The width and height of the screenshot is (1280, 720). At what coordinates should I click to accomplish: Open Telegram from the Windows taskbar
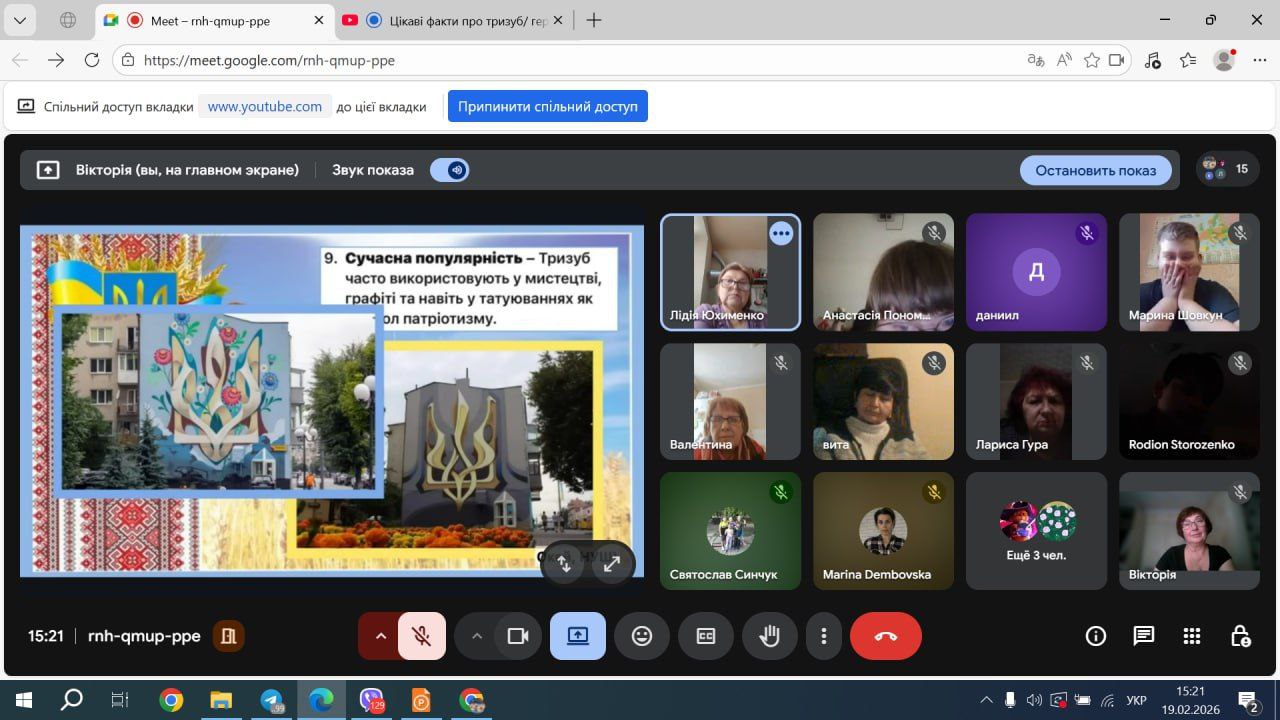271,700
